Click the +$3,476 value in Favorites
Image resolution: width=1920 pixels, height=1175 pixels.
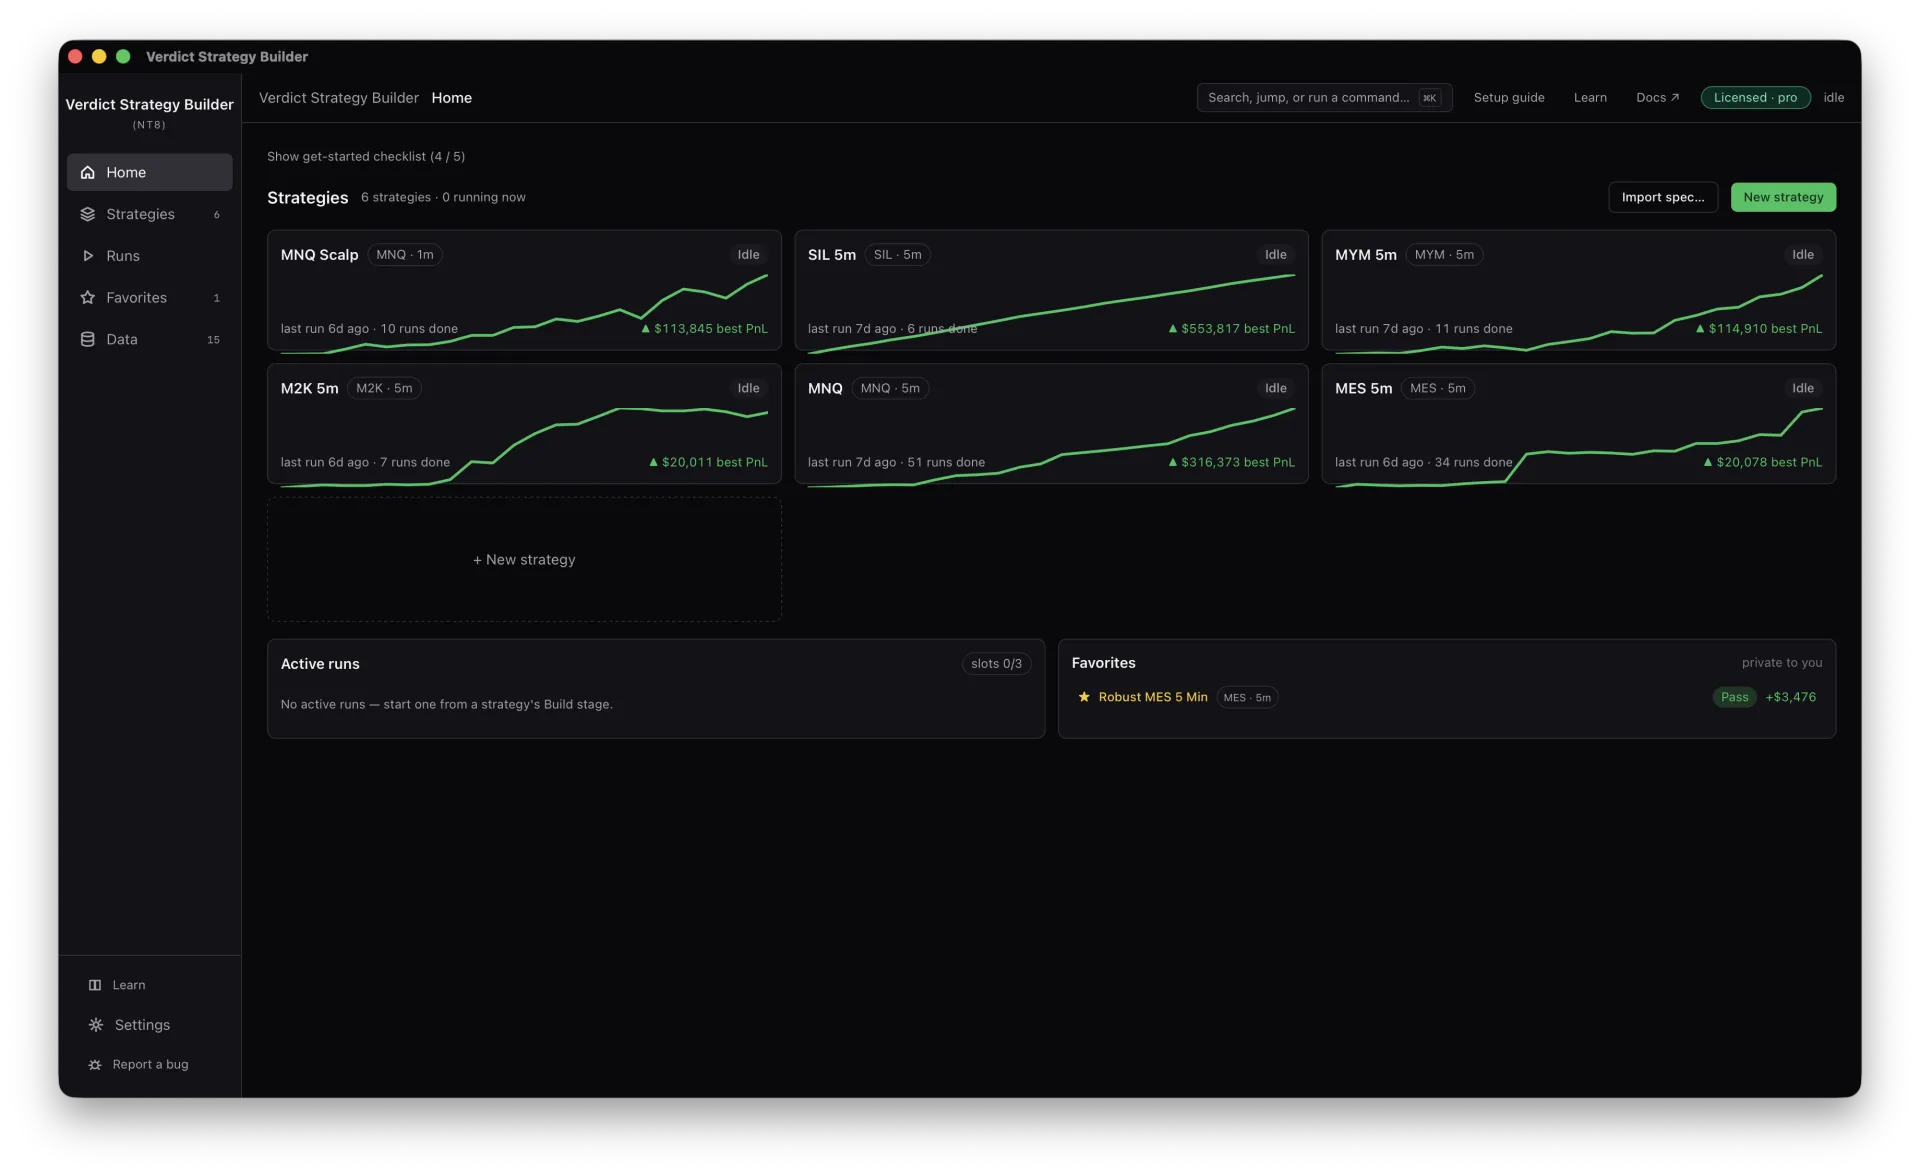click(x=1790, y=697)
